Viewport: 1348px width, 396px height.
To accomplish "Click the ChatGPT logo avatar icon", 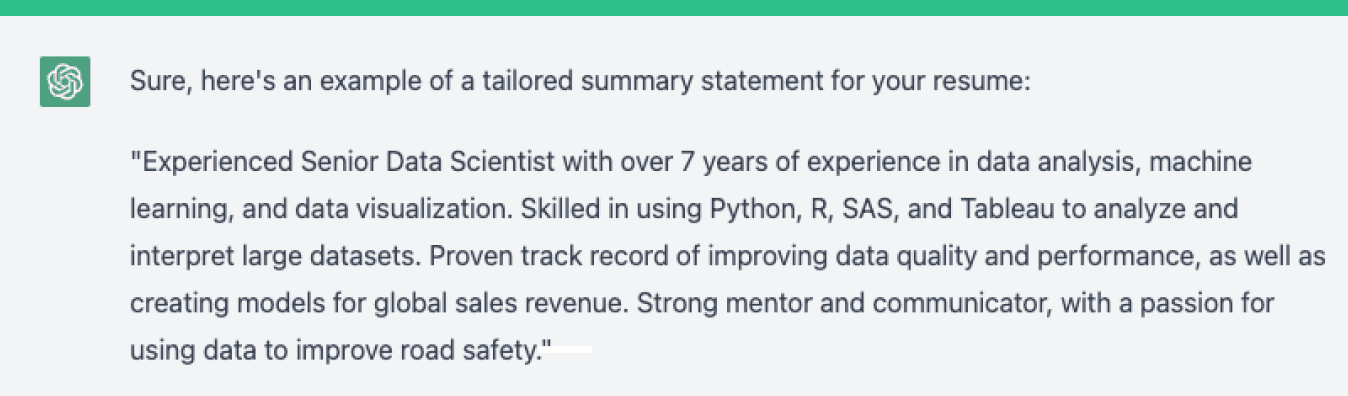I will pyautogui.click(x=65, y=81).
